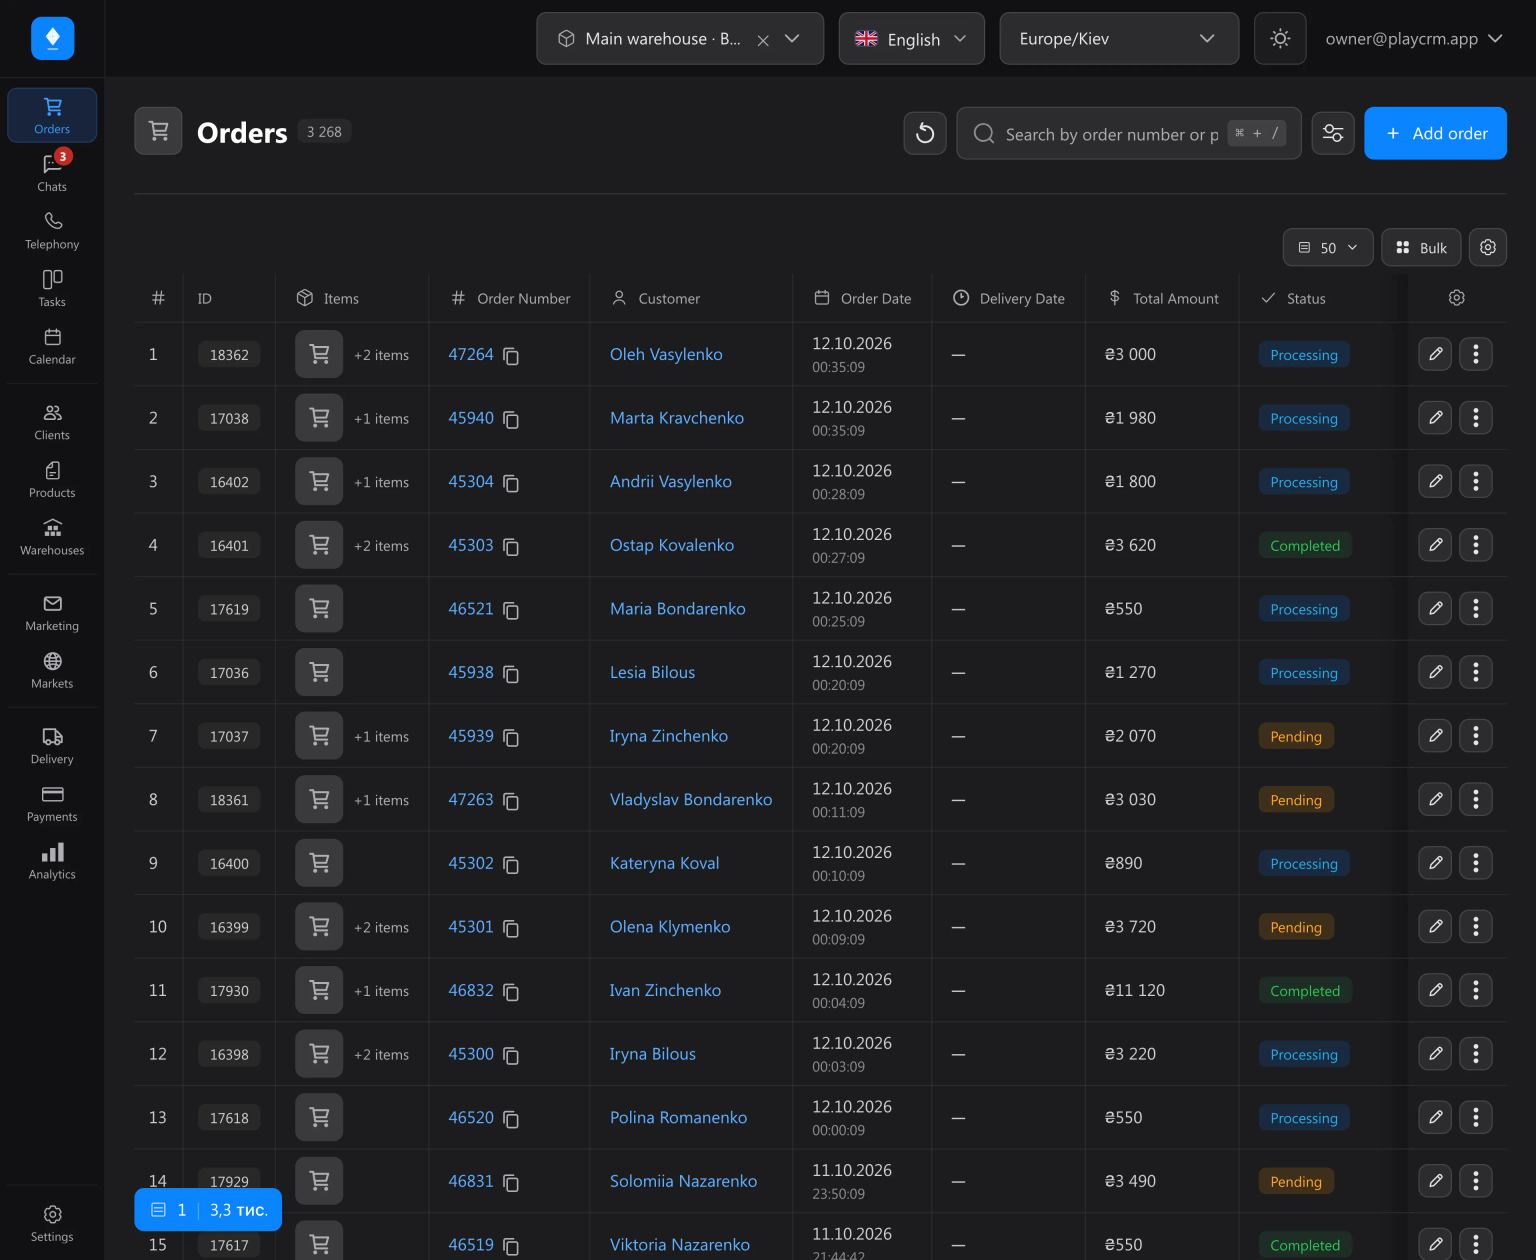Edit the Oleh Vasylenko order
Screen dimensions: 1536x1260
pos(1435,354)
